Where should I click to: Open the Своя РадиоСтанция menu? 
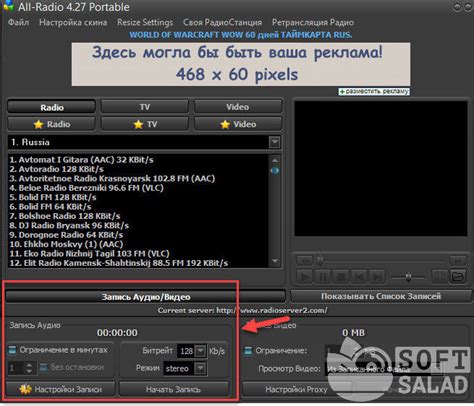(x=222, y=22)
